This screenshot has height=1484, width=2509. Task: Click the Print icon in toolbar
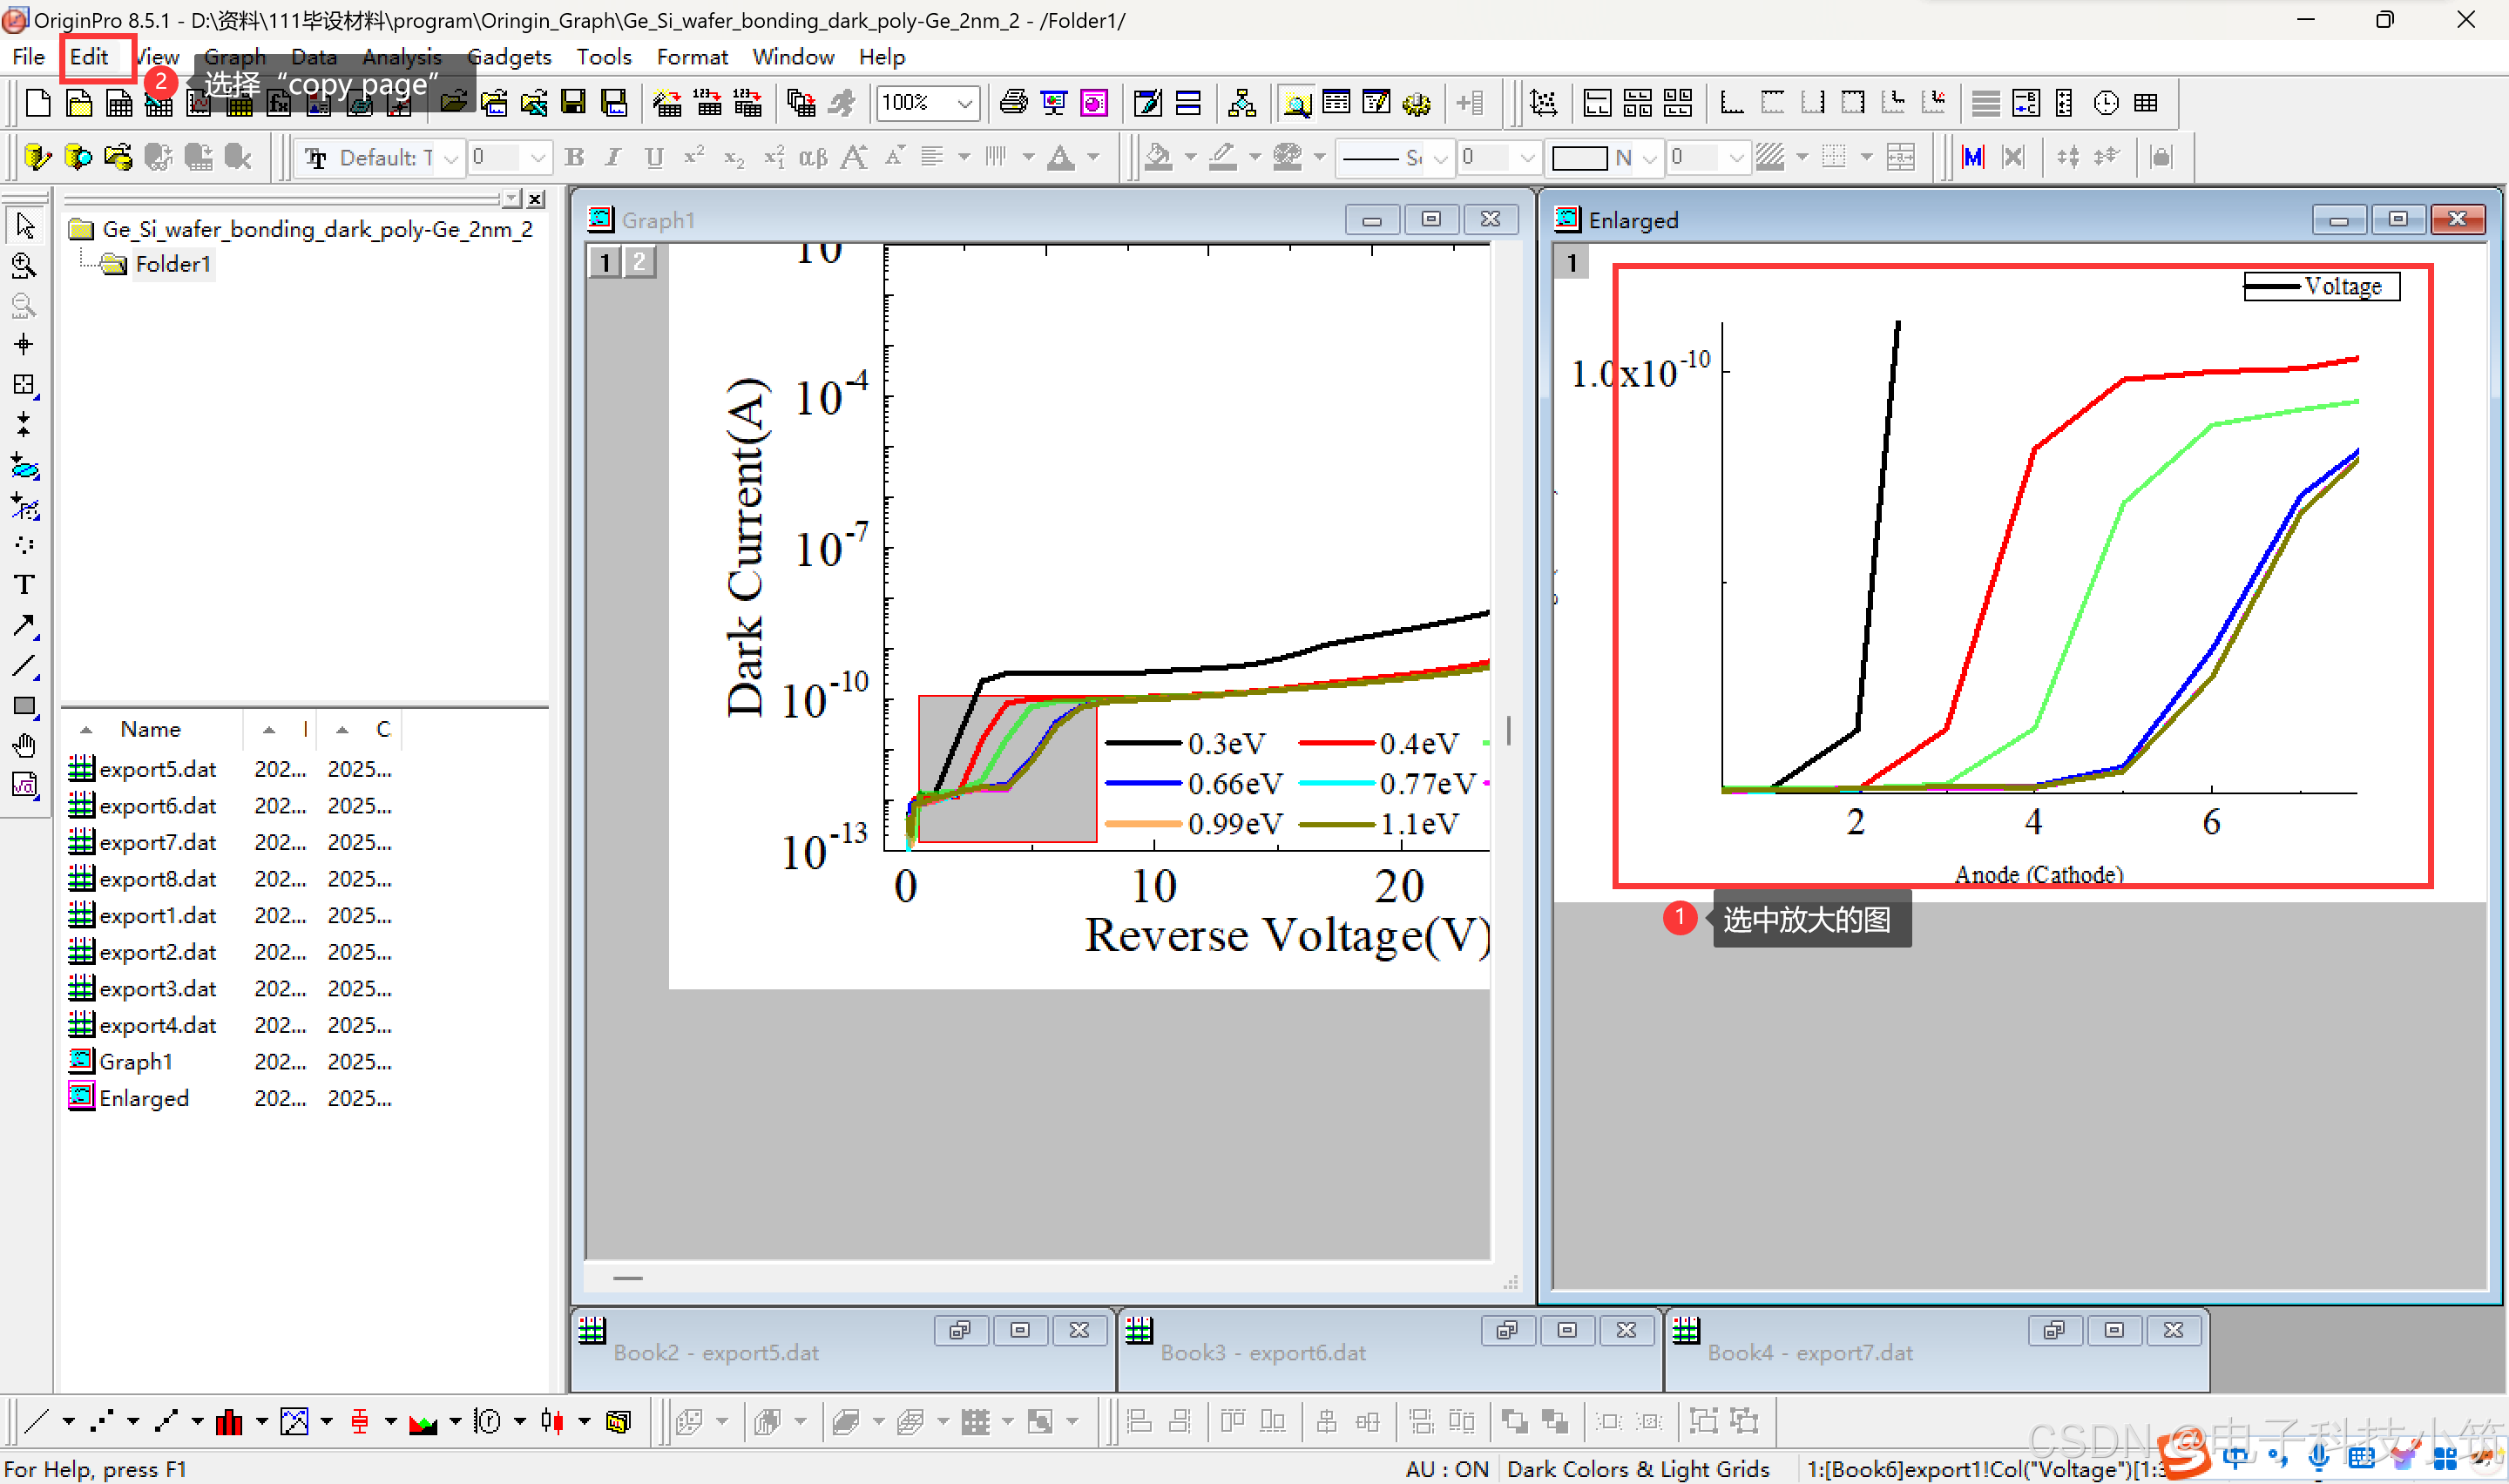click(x=1013, y=103)
